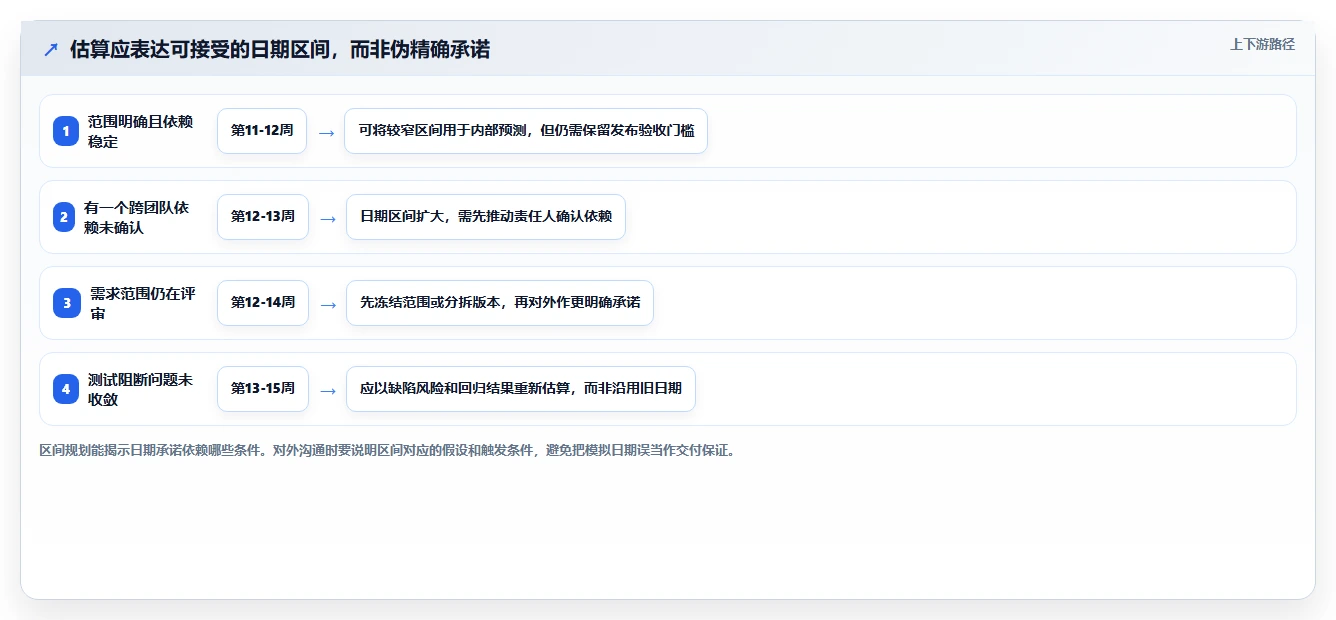The height and width of the screenshot is (620, 1336).
Task: Open the 可将较窄区间用于内部预测 action box
Action: tap(526, 131)
